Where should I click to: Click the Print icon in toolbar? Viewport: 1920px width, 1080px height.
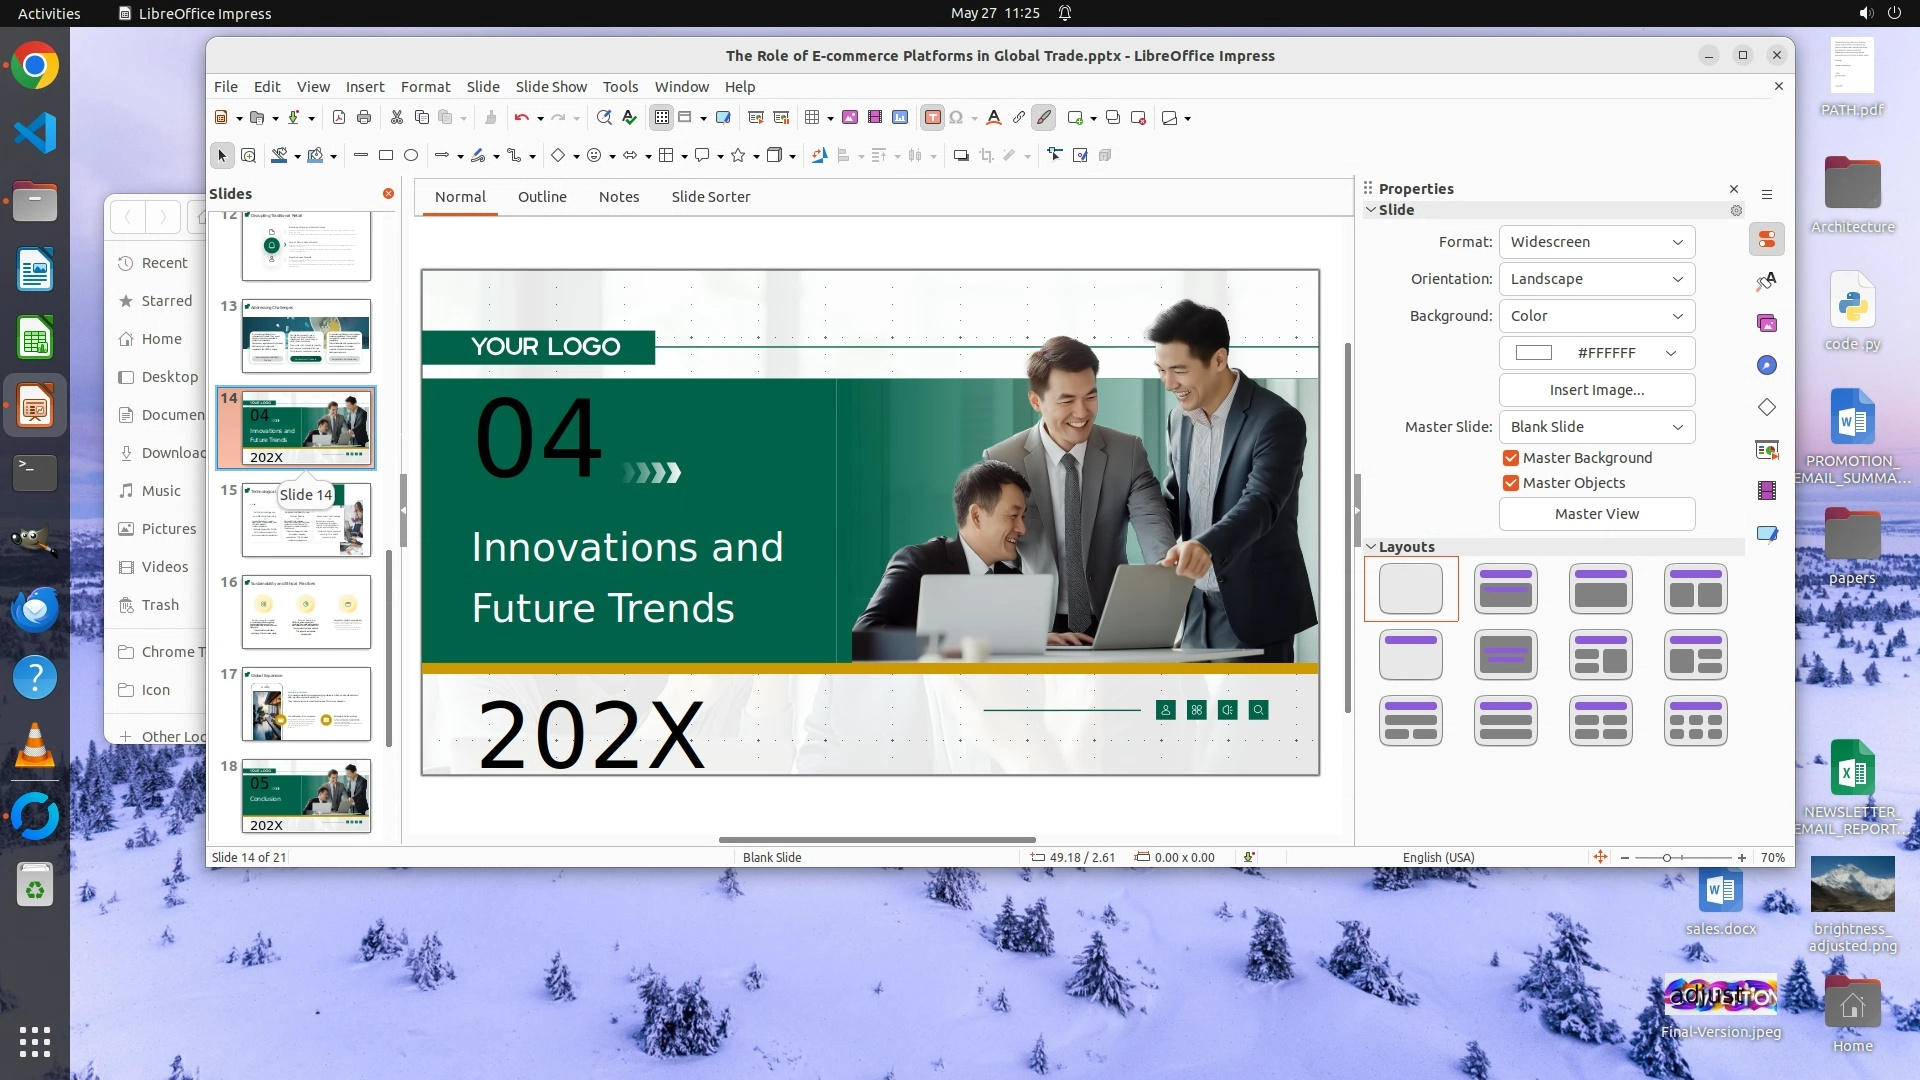(364, 118)
